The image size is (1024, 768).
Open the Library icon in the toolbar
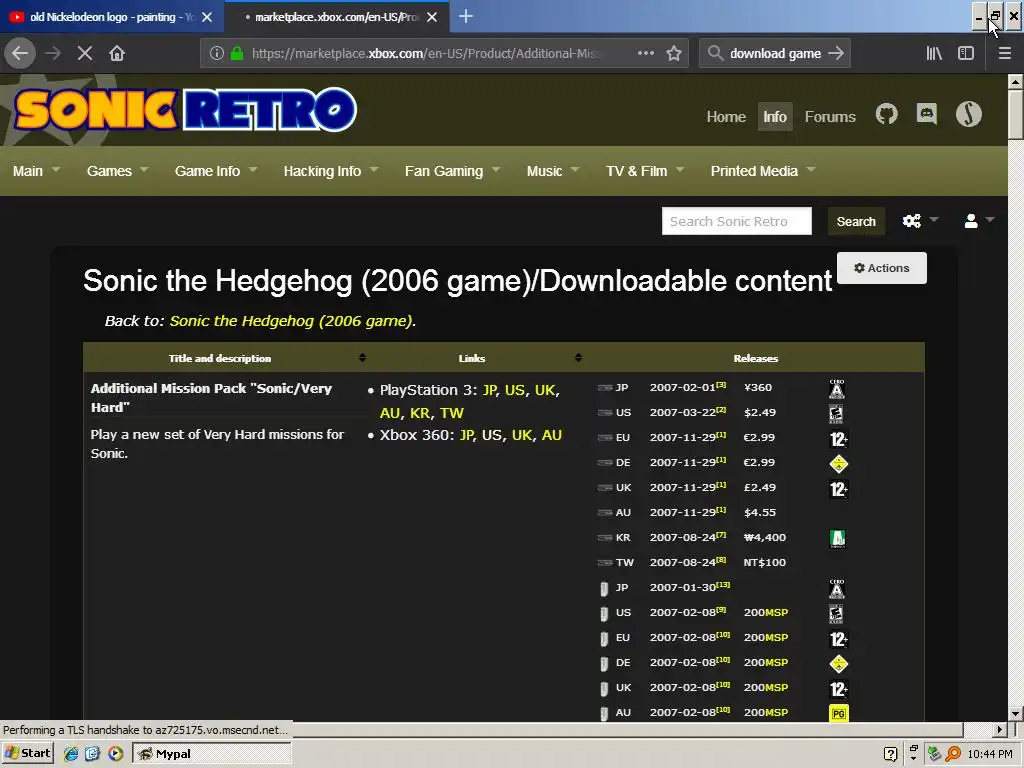934,53
